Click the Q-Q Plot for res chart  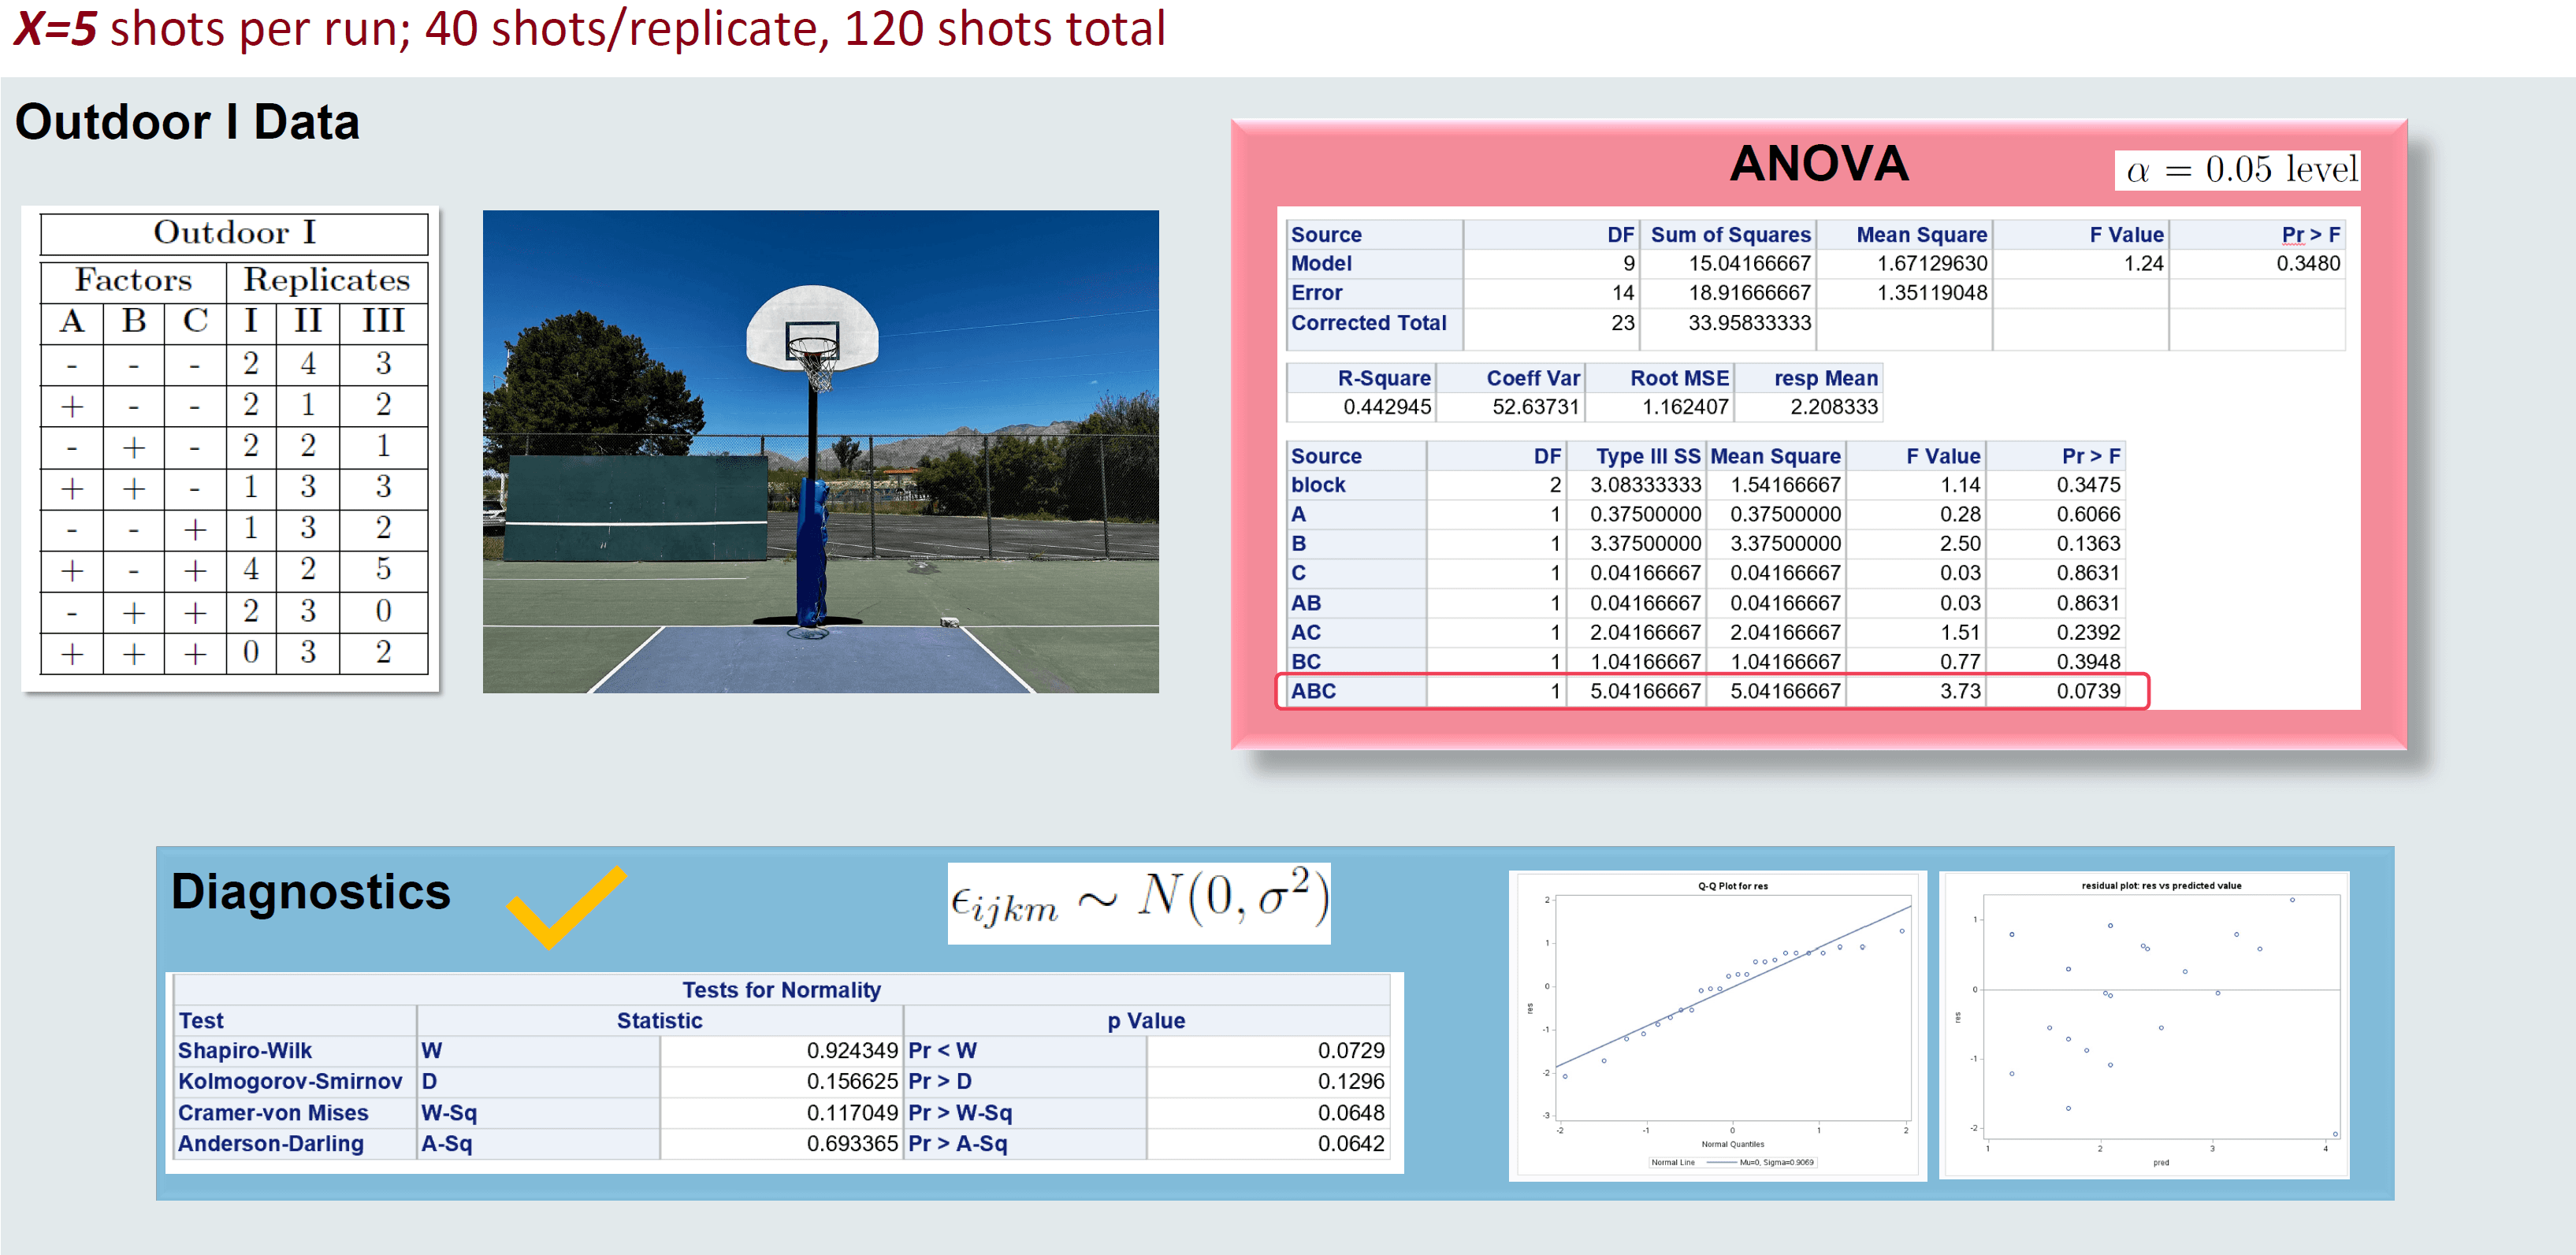click(1717, 1025)
